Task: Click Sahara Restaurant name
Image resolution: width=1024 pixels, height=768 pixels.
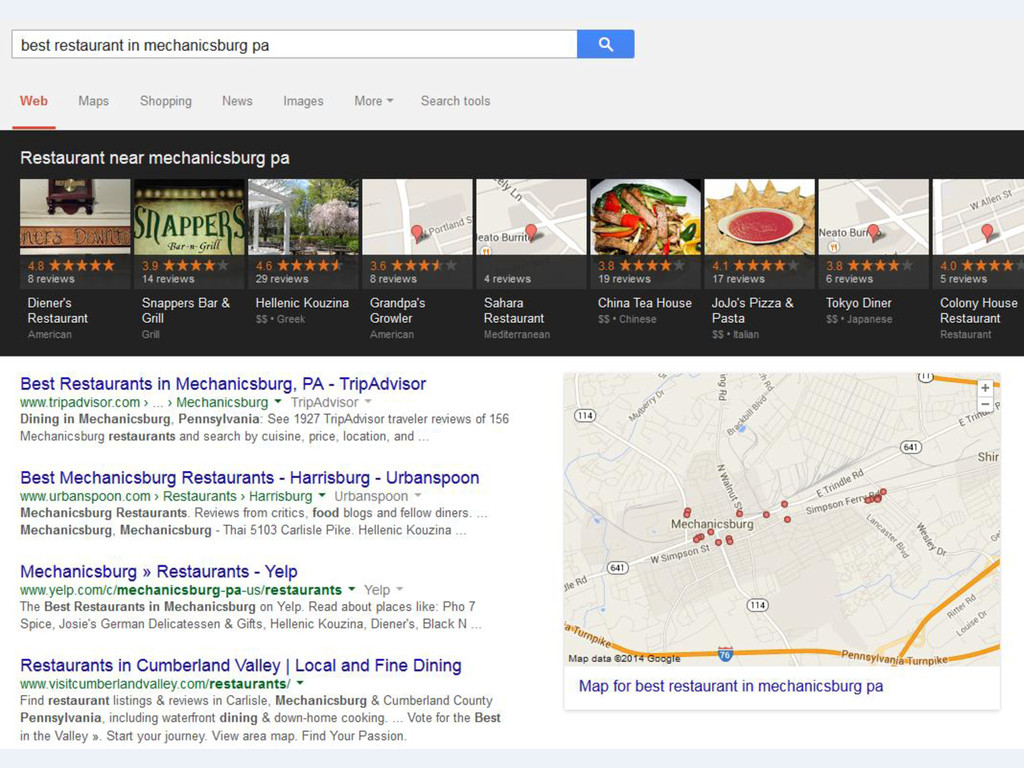Action: click(x=514, y=311)
